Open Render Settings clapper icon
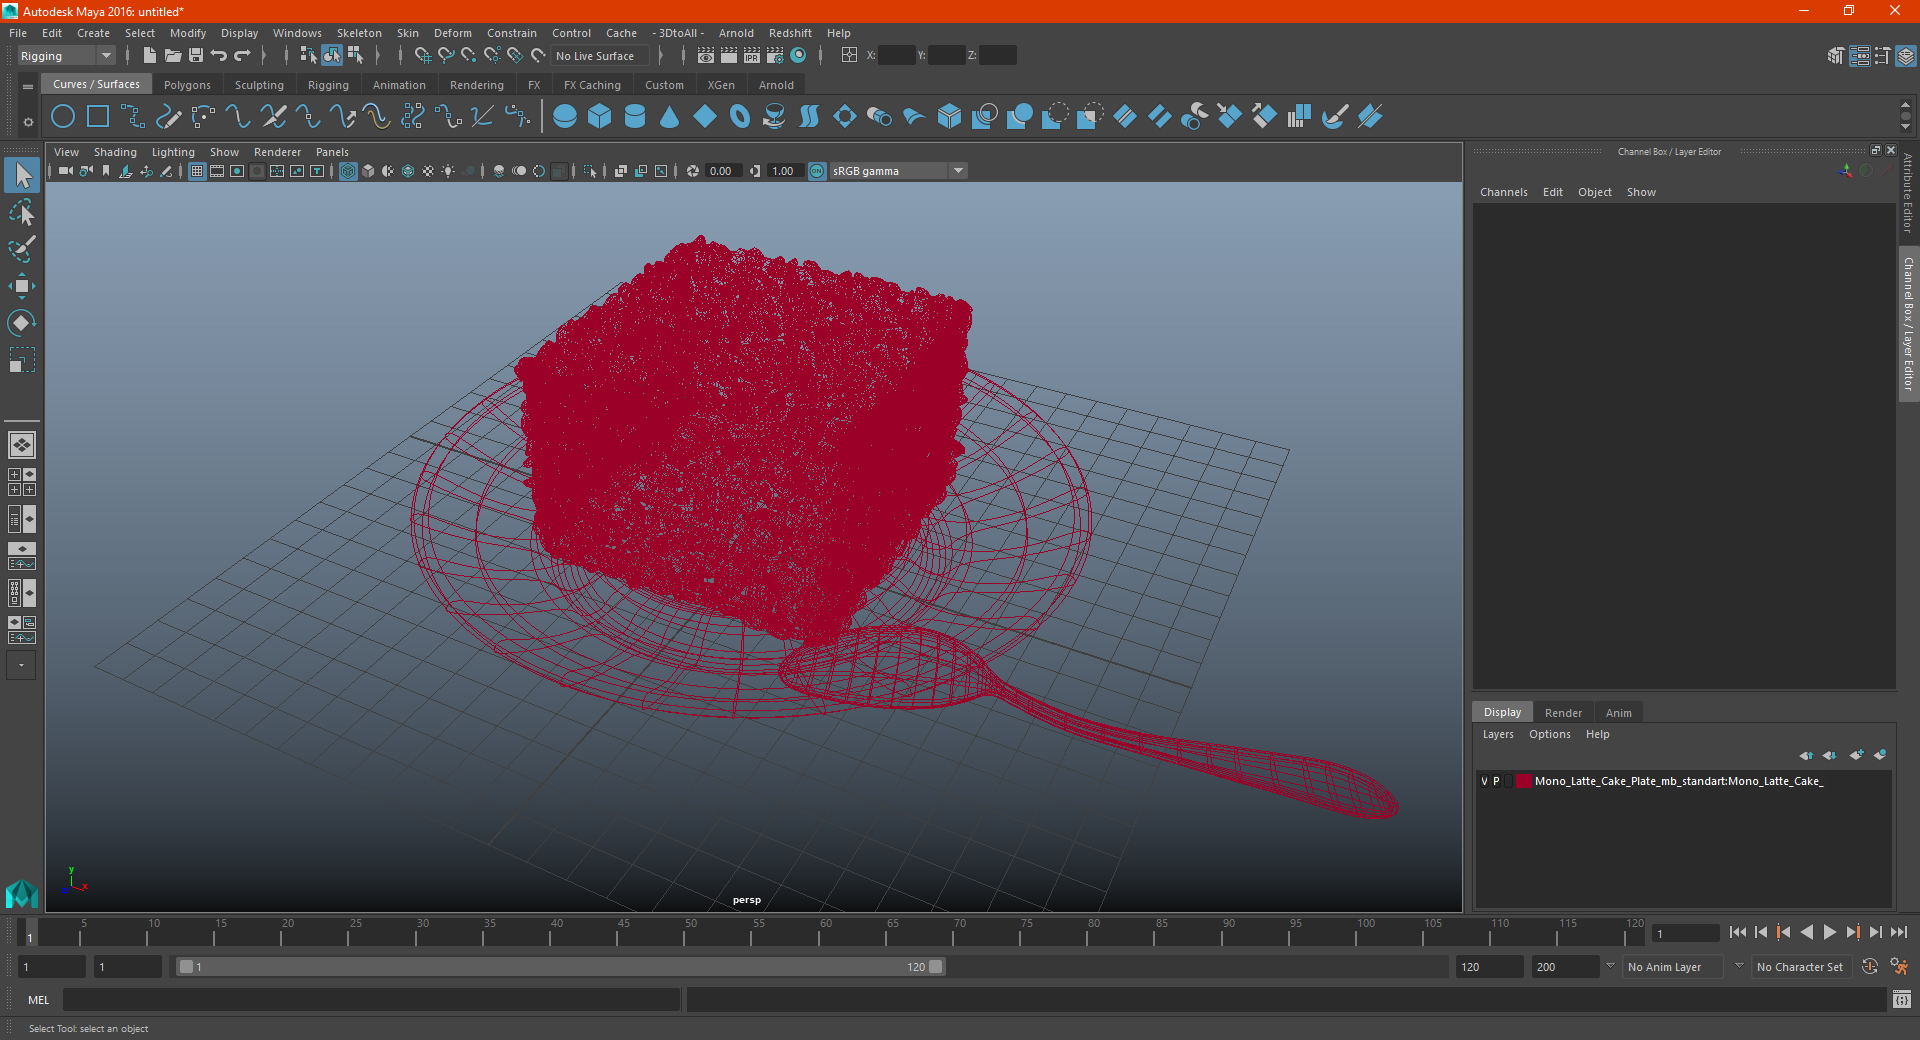The image size is (1920, 1040). [775, 56]
